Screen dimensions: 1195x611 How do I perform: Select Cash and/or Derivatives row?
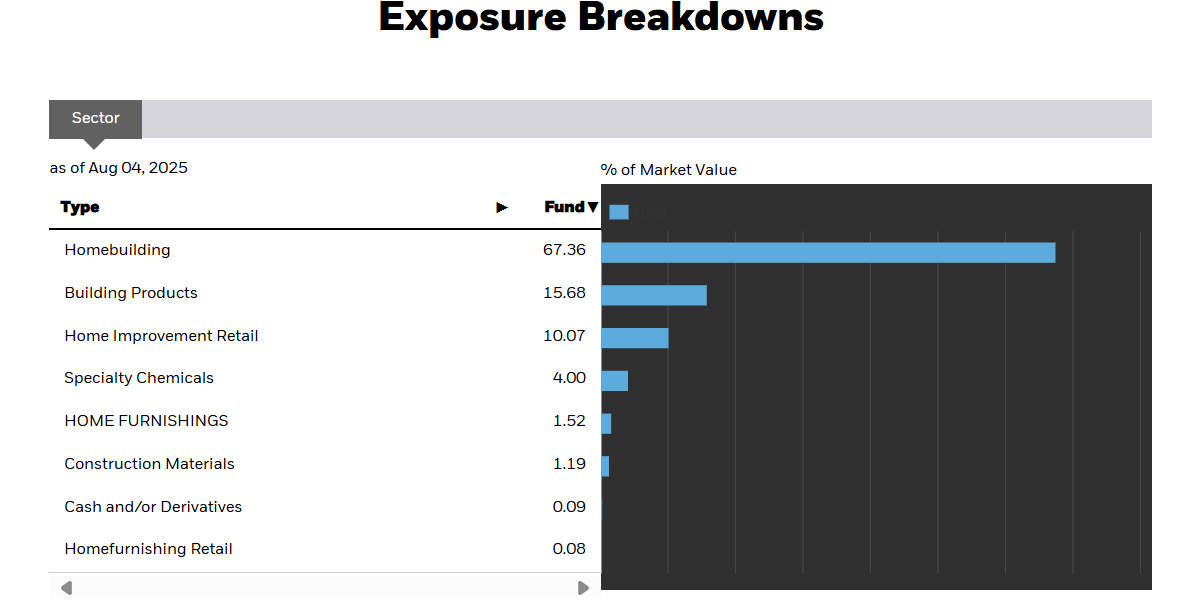tap(153, 507)
